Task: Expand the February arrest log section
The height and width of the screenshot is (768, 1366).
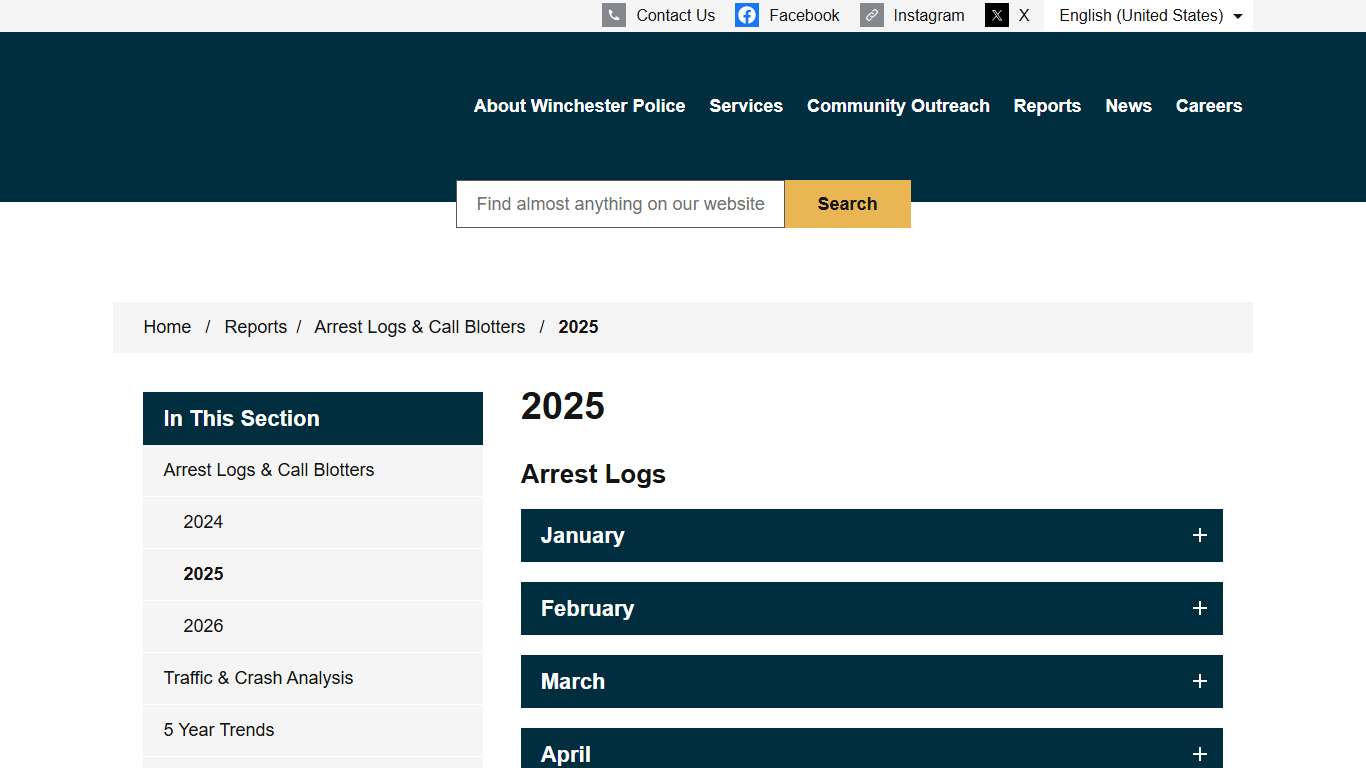Action: point(871,608)
